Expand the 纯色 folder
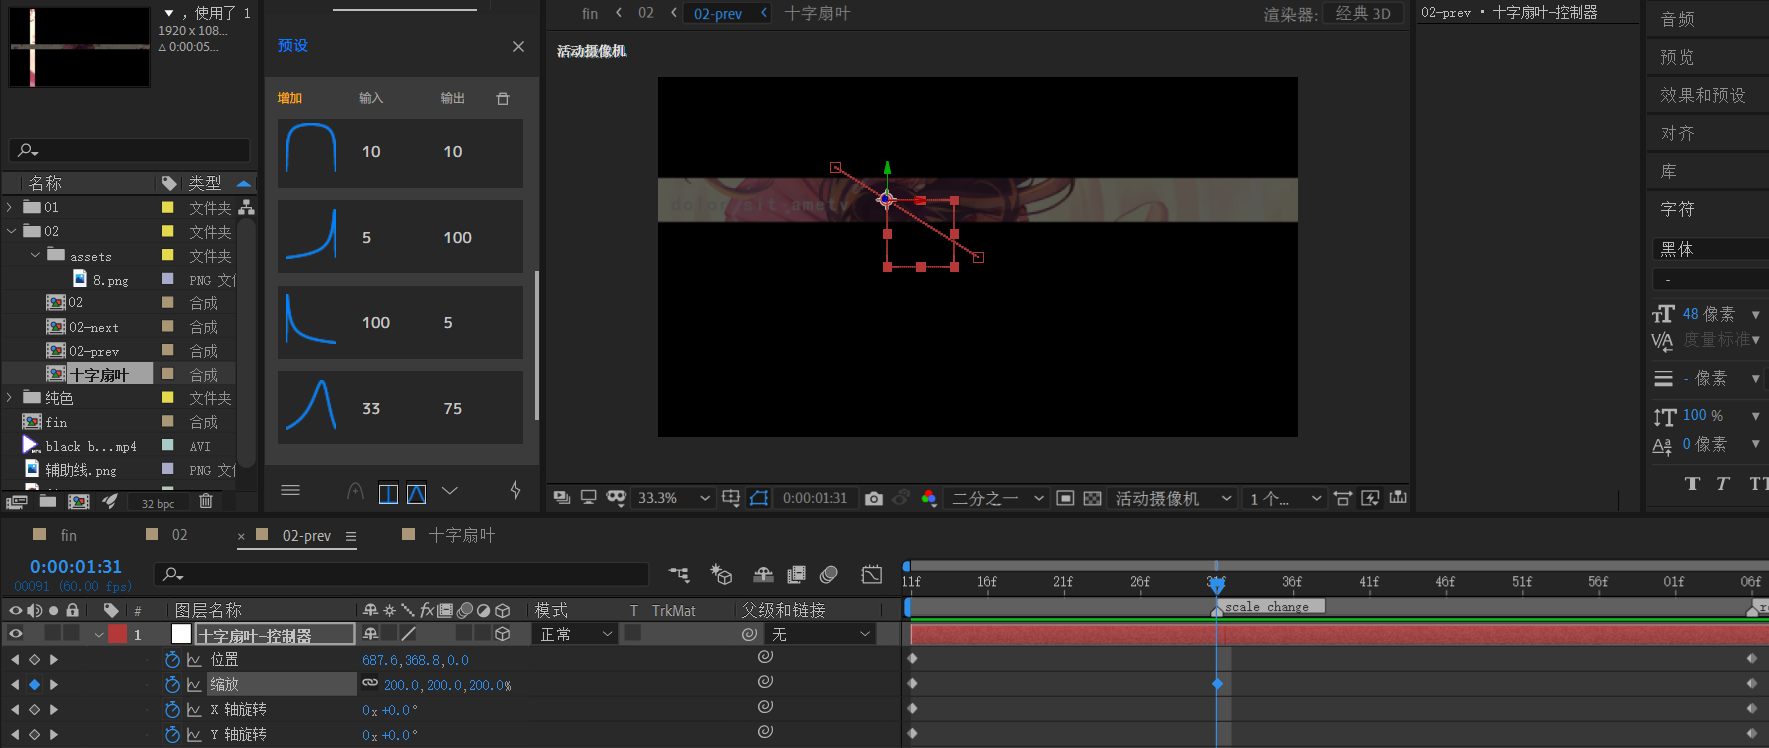Screen dimensions: 1769x748 (x=10, y=397)
